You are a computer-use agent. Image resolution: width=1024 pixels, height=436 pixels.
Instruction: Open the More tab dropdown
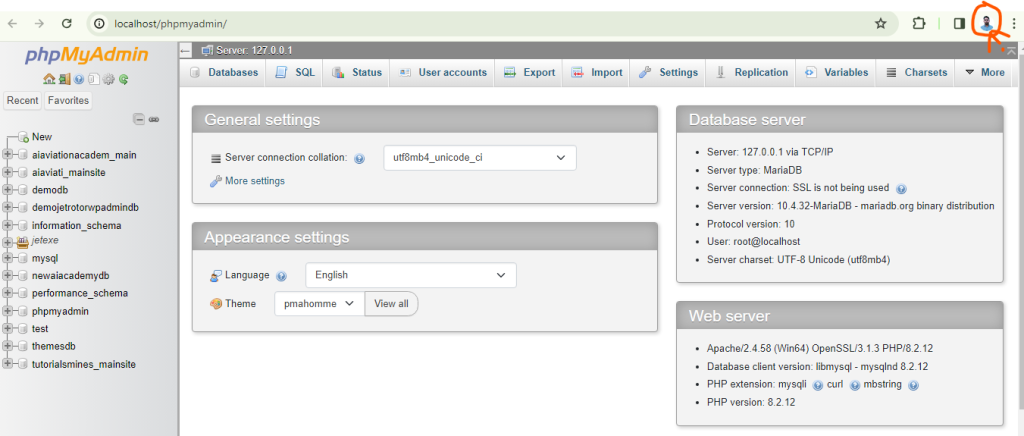(x=985, y=72)
